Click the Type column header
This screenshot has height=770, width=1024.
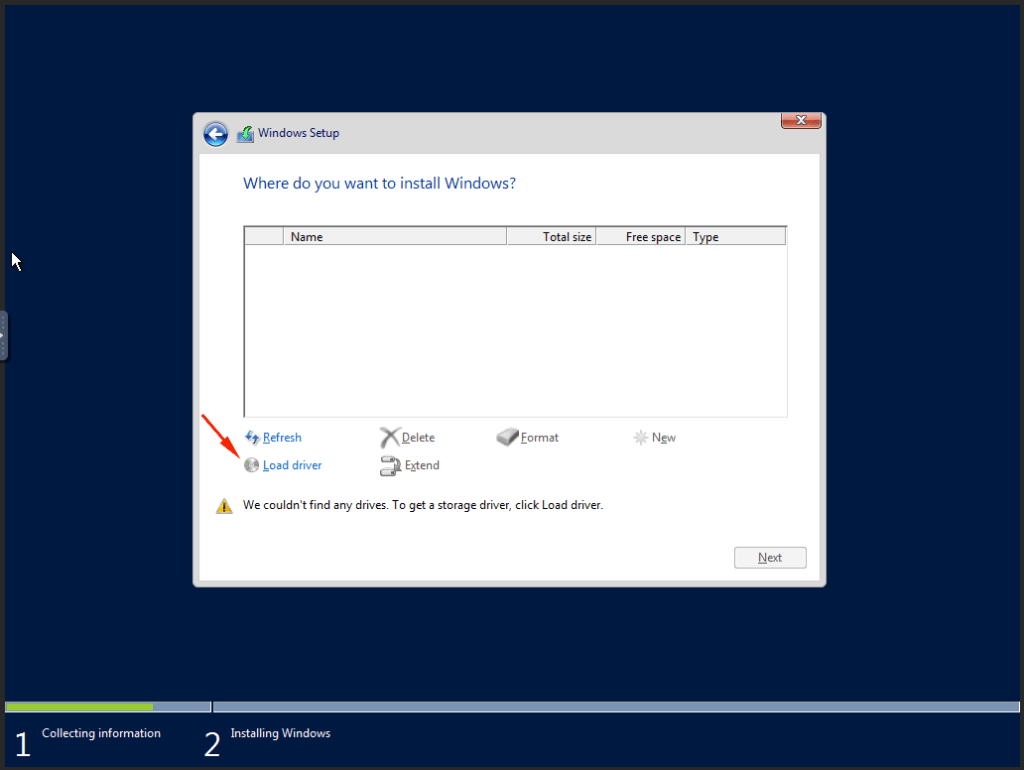click(705, 236)
